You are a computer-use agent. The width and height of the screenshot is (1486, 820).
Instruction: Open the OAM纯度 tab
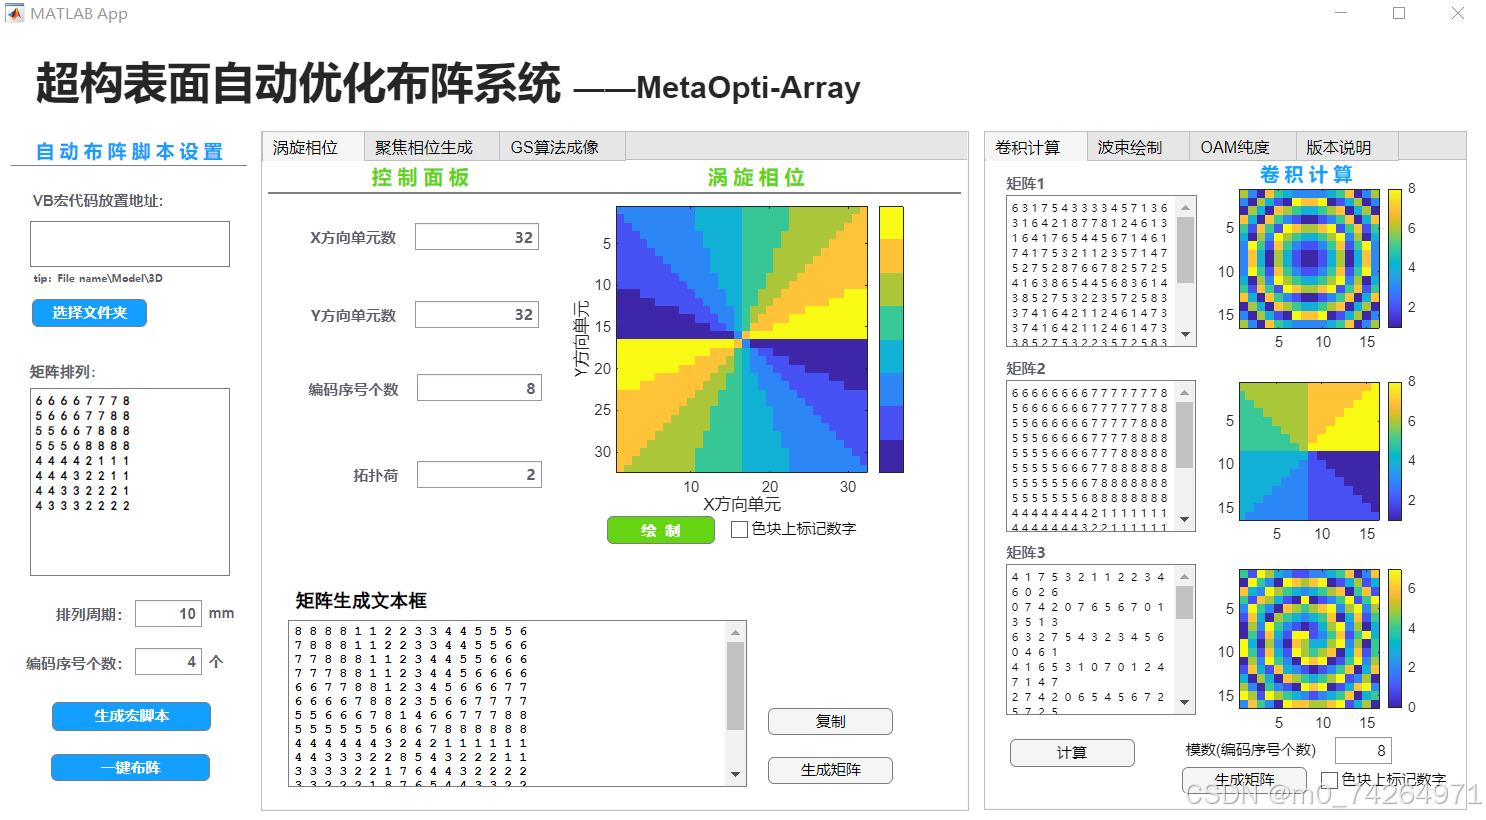click(1242, 147)
